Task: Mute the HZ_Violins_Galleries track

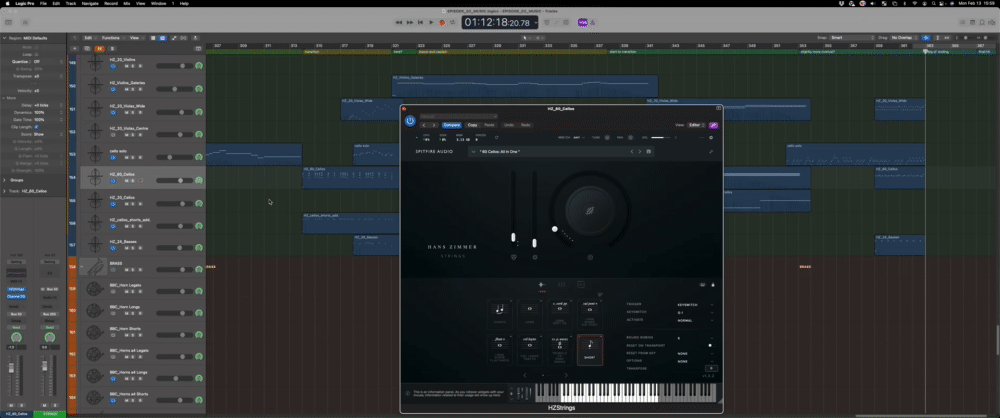Action: coord(127,88)
